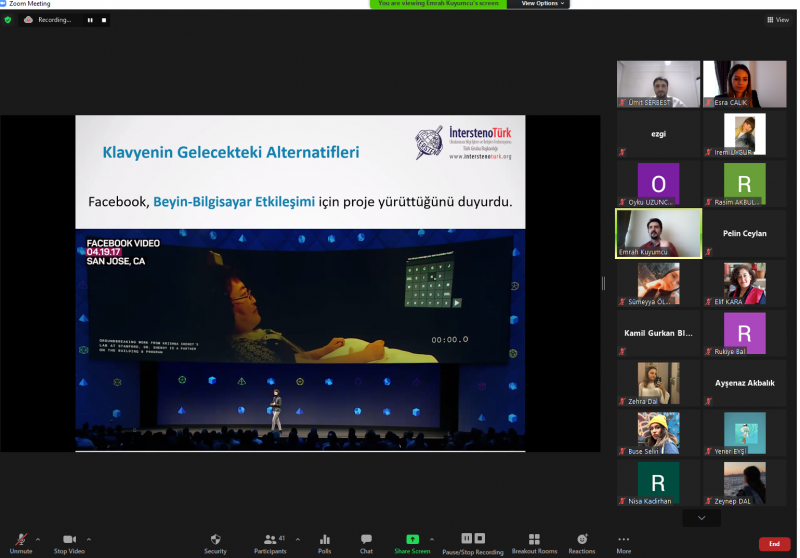Click the muted mic icon on Kamil Gurkan's tile
Viewport: 800px width, 558px height.
(622, 351)
